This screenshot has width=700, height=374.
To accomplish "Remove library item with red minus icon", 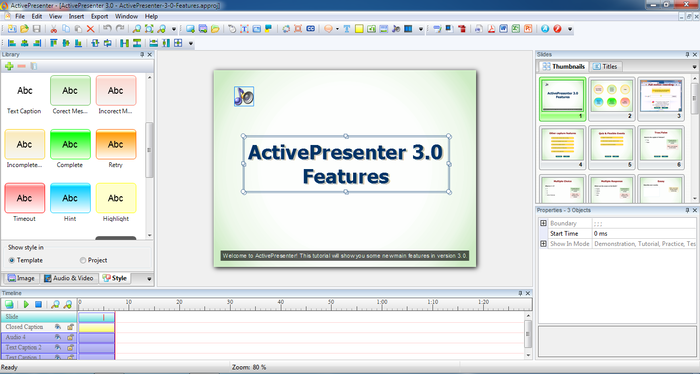I will (x=21, y=66).
